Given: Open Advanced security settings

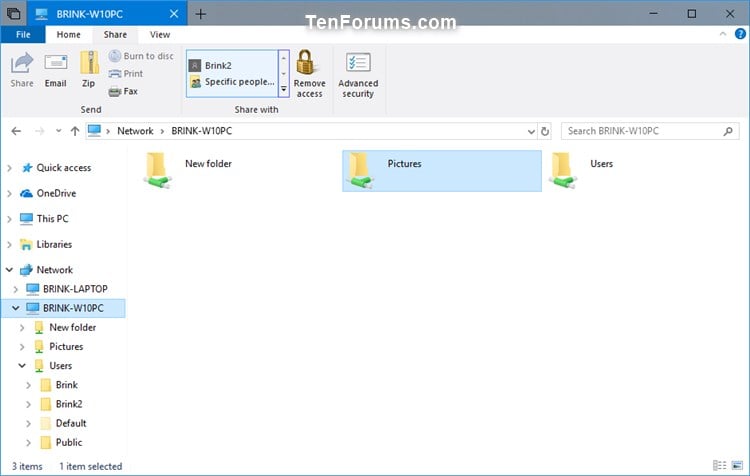Looking at the screenshot, I should pyautogui.click(x=358, y=75).
